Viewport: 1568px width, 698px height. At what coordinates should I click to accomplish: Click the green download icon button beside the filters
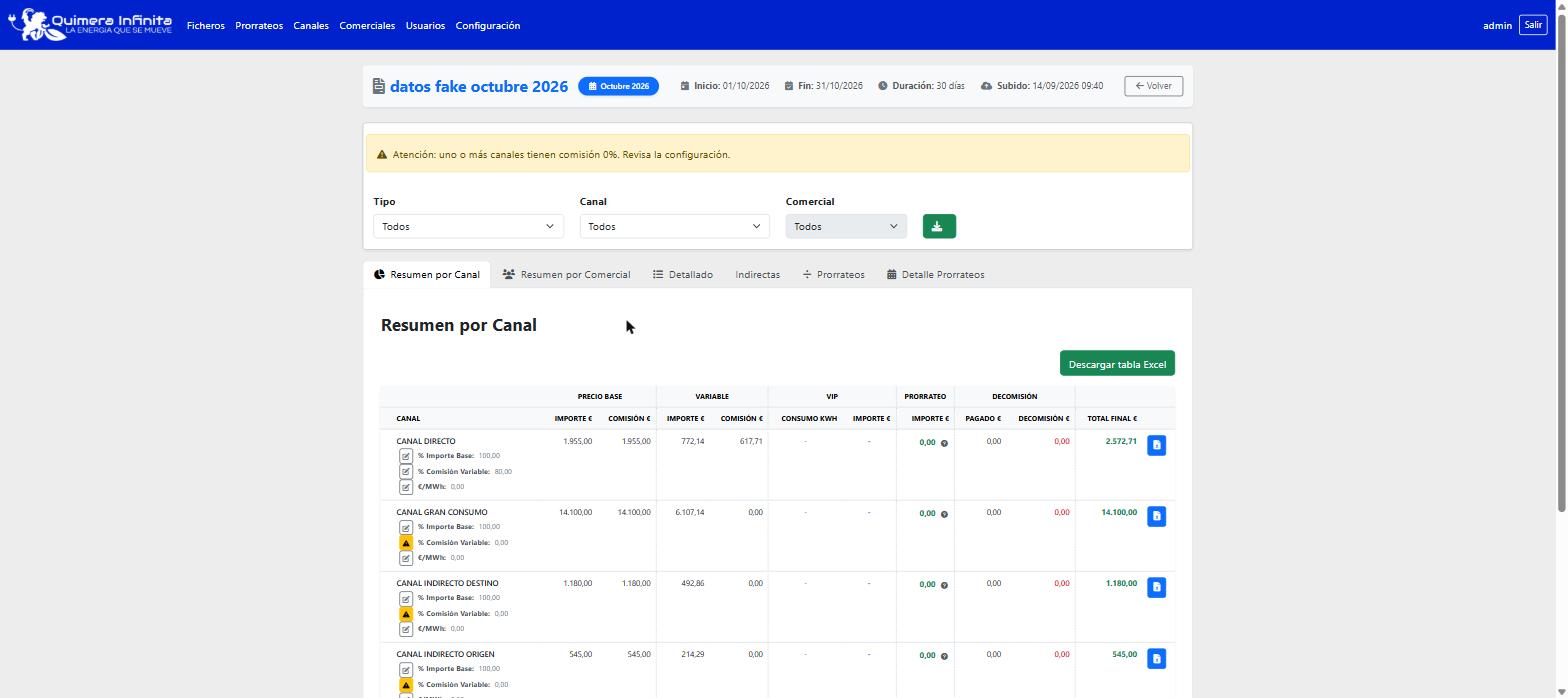point(939,227)
